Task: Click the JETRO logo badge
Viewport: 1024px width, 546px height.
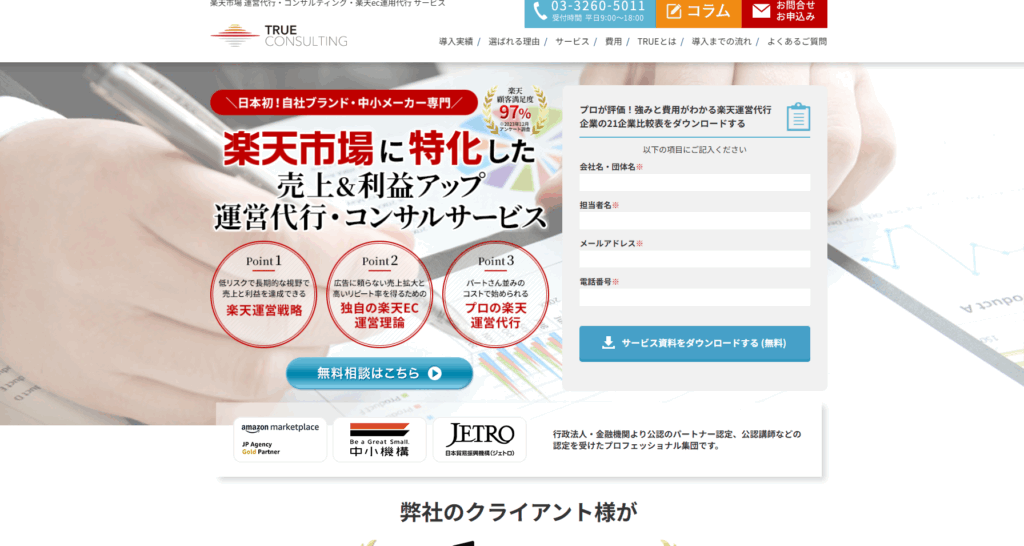Action: (x=479, y=439)
